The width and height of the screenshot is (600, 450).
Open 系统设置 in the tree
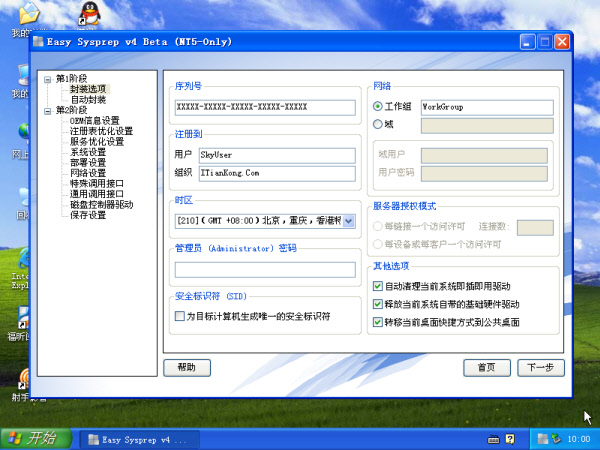[x=88, y=152]
